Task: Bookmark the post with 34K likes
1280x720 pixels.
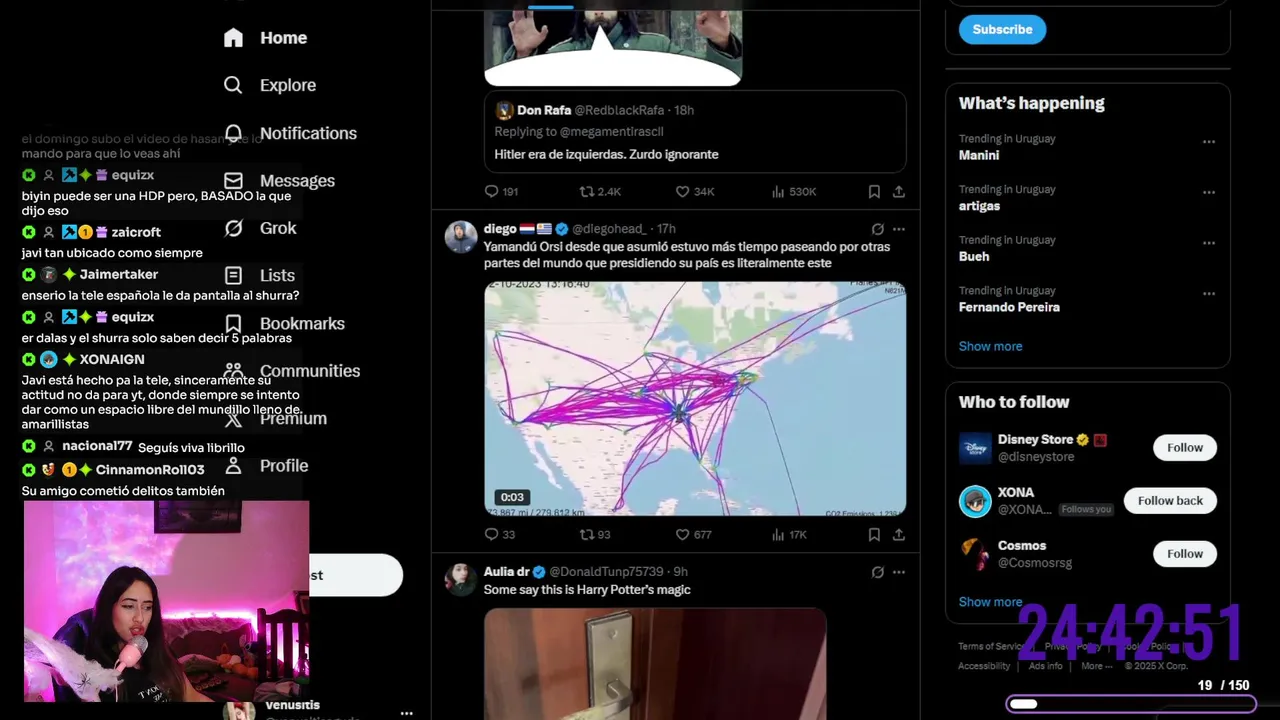Action: click(x=874, y=191)
